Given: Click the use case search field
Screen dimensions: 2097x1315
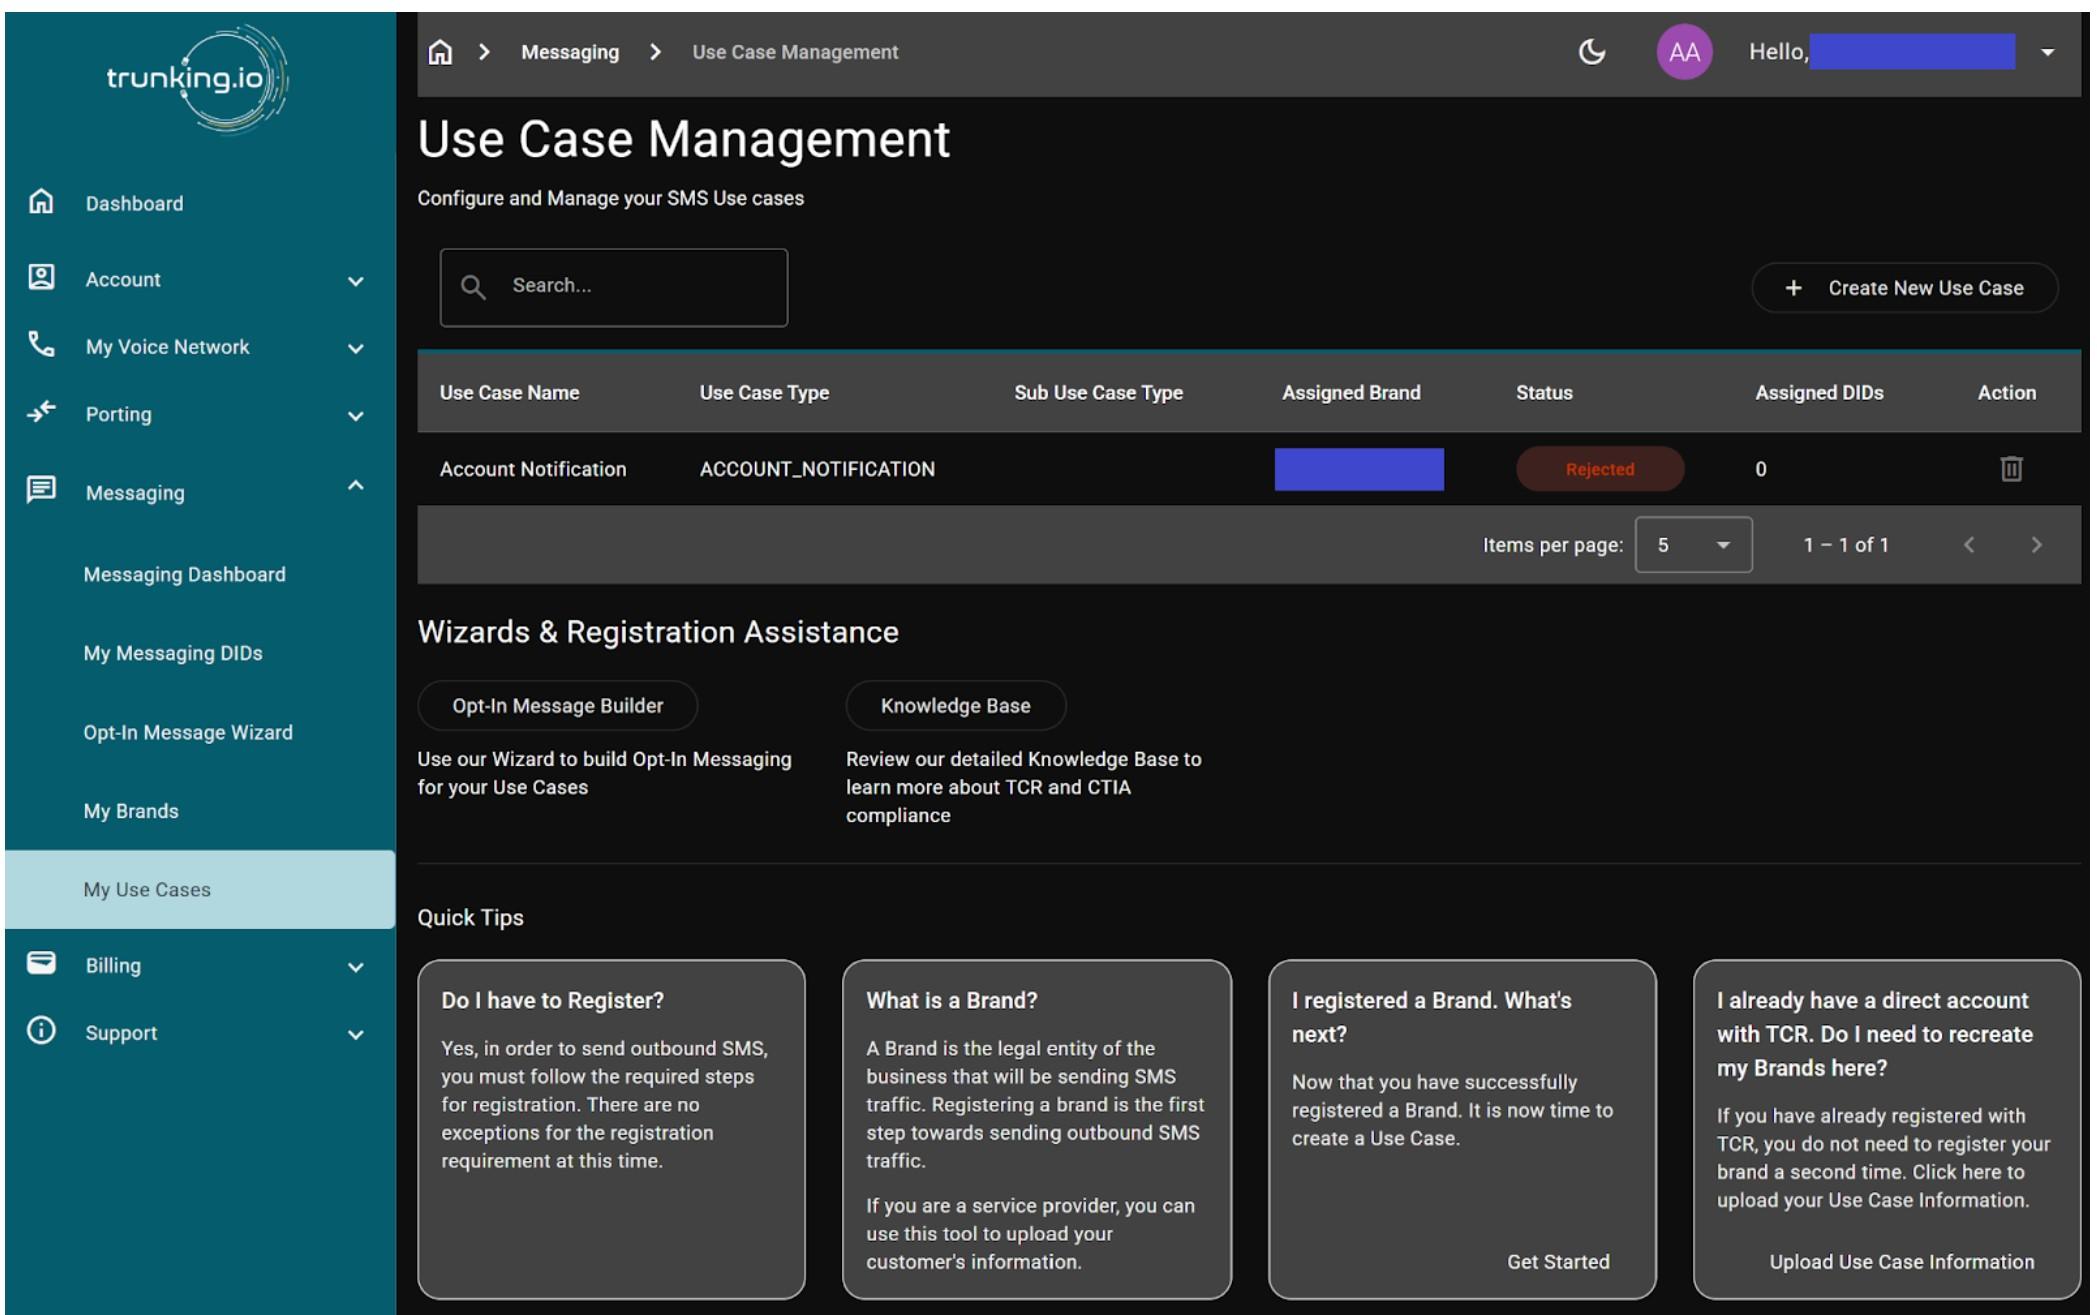Looking at the screenshot, I should tap(614, 287).
